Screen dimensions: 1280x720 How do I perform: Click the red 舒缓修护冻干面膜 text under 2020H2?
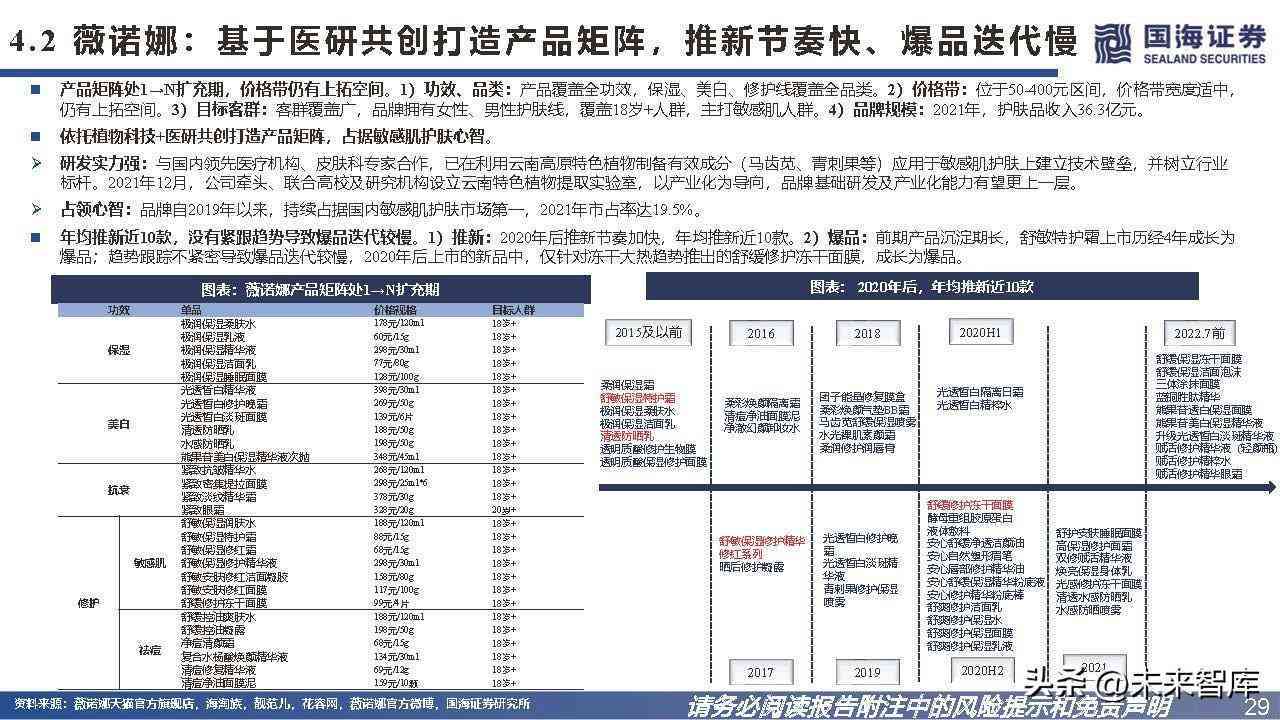pyautogui.click(x=969, y=505)
